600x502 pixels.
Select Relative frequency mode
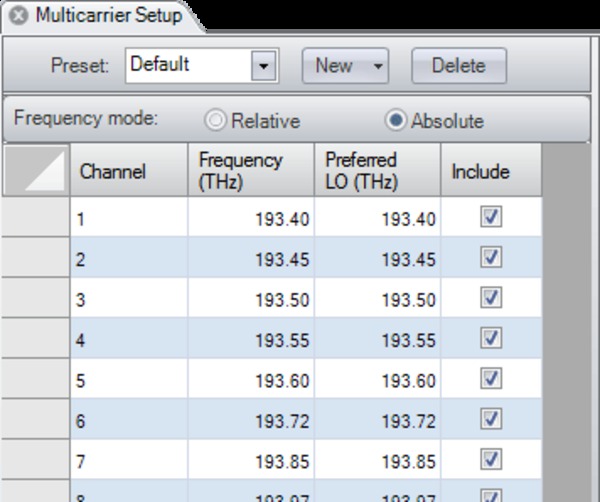pyautogui.click(x=215, y=121)
